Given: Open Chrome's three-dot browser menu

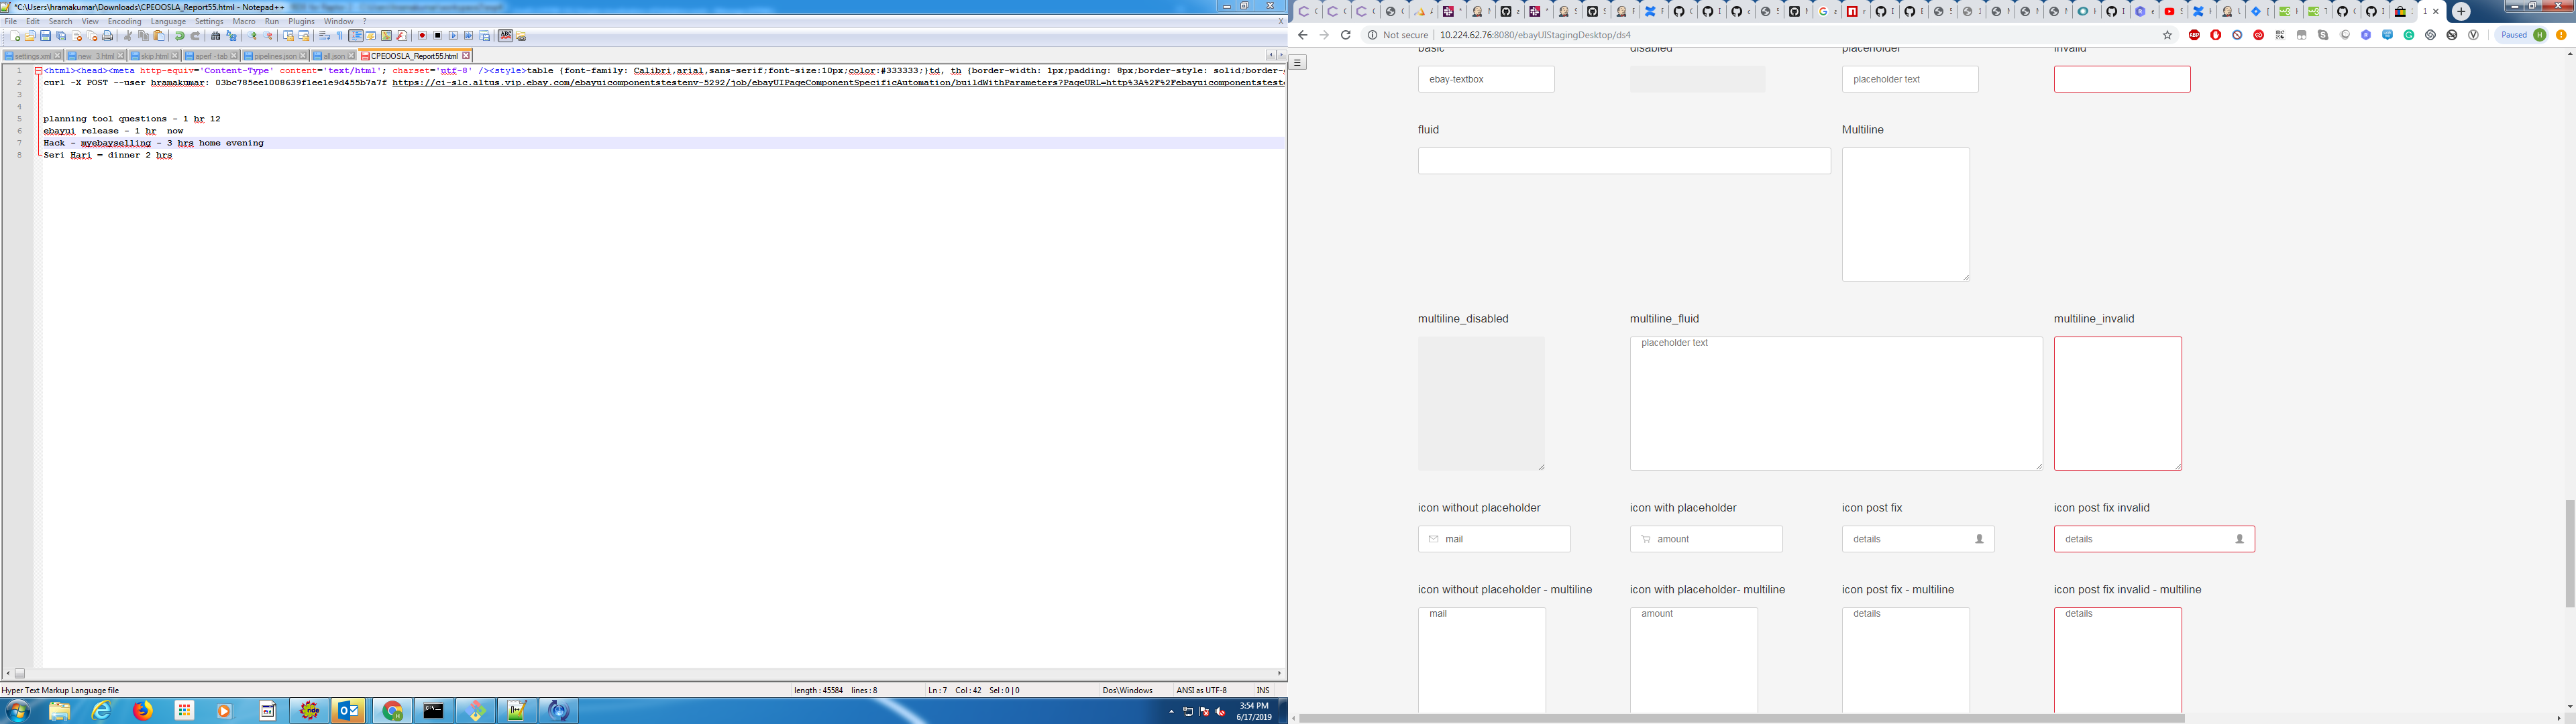Looking at the screenshot, I should pyautogui.click(x=2562, y=34).
